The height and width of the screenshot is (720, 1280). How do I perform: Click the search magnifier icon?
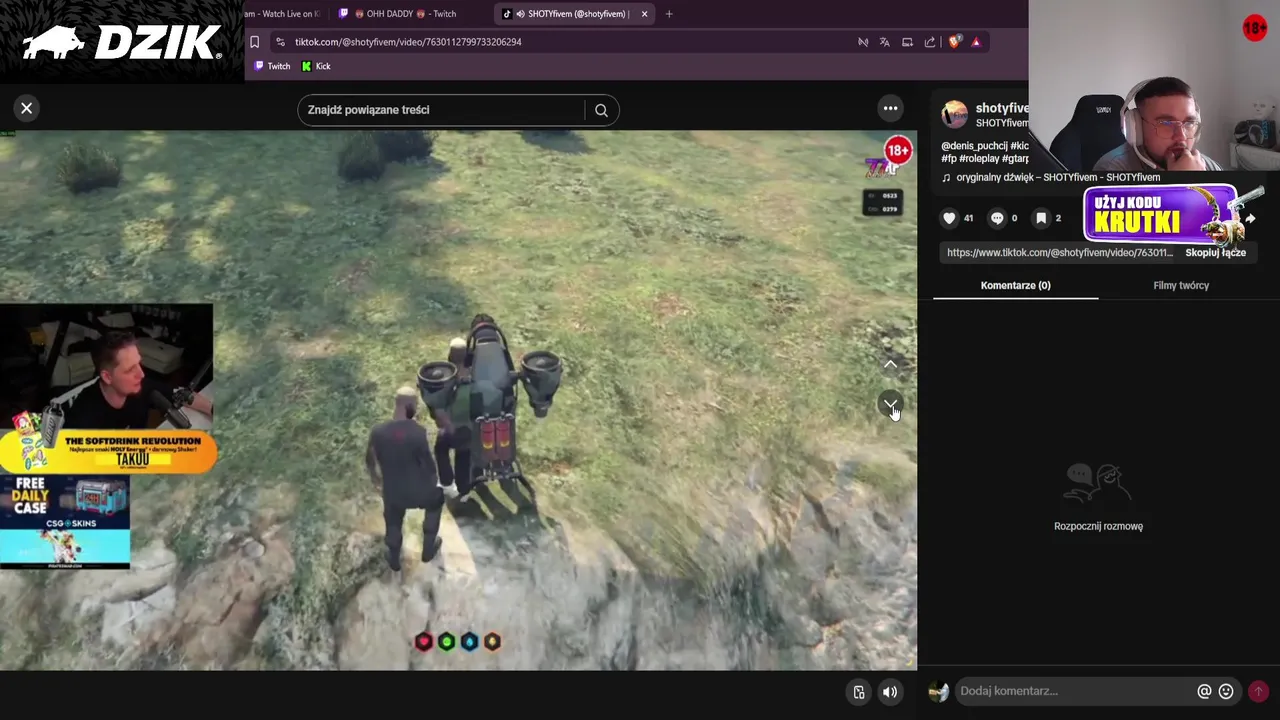click(x=601, y=110)
